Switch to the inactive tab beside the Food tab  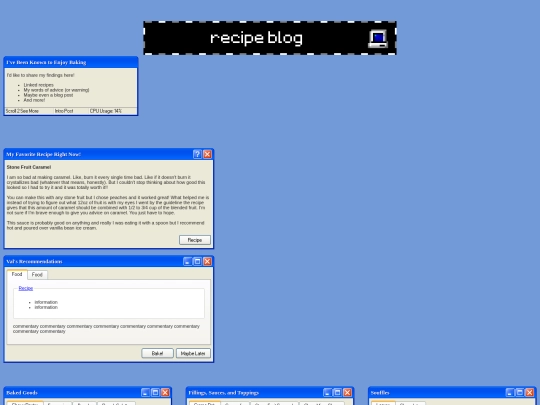click(37, 274)
